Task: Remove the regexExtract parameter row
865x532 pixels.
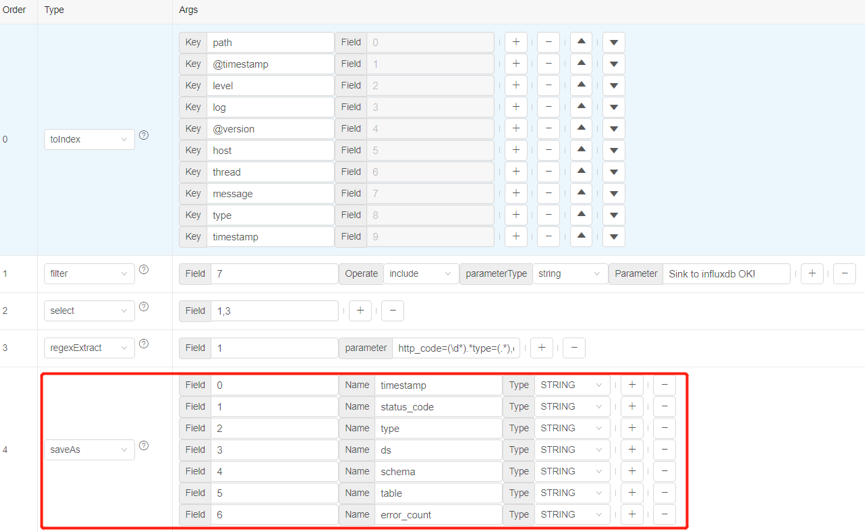Action: coord(574,348)
